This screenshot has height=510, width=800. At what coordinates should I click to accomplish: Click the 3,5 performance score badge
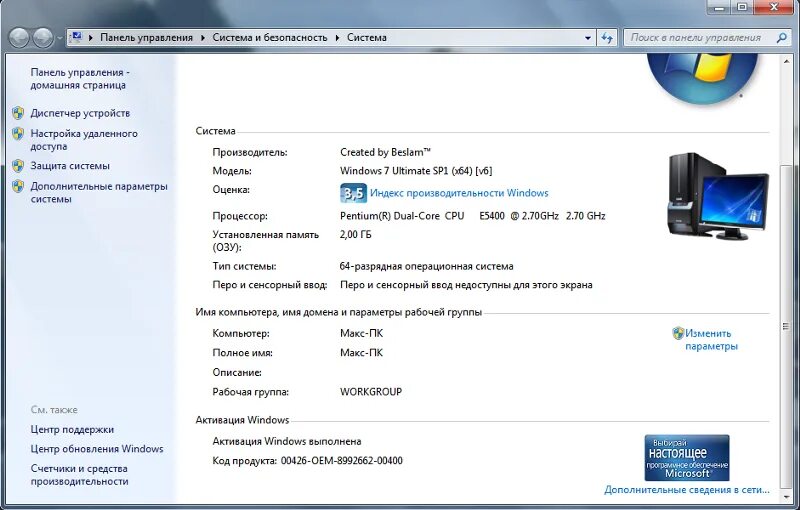click(x=353, y=193)
